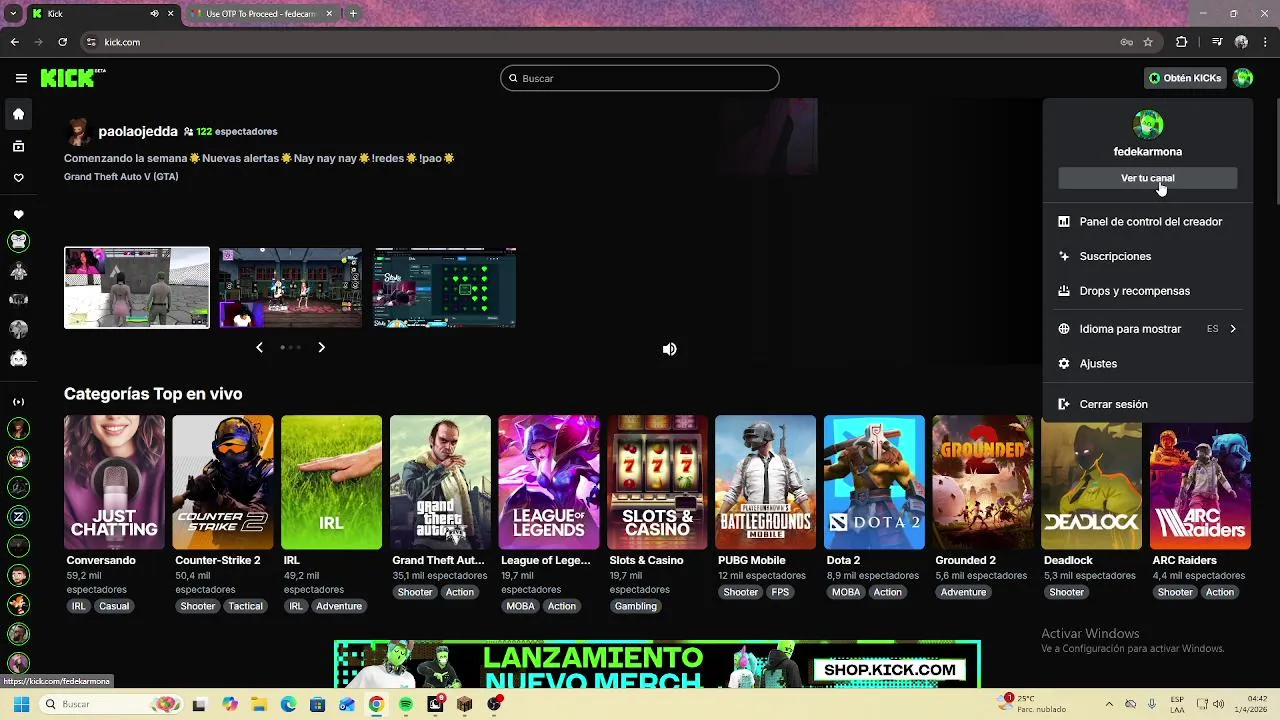
Task: Click the Gambling tag under Slots & Casino
Action: click(636, 606)
